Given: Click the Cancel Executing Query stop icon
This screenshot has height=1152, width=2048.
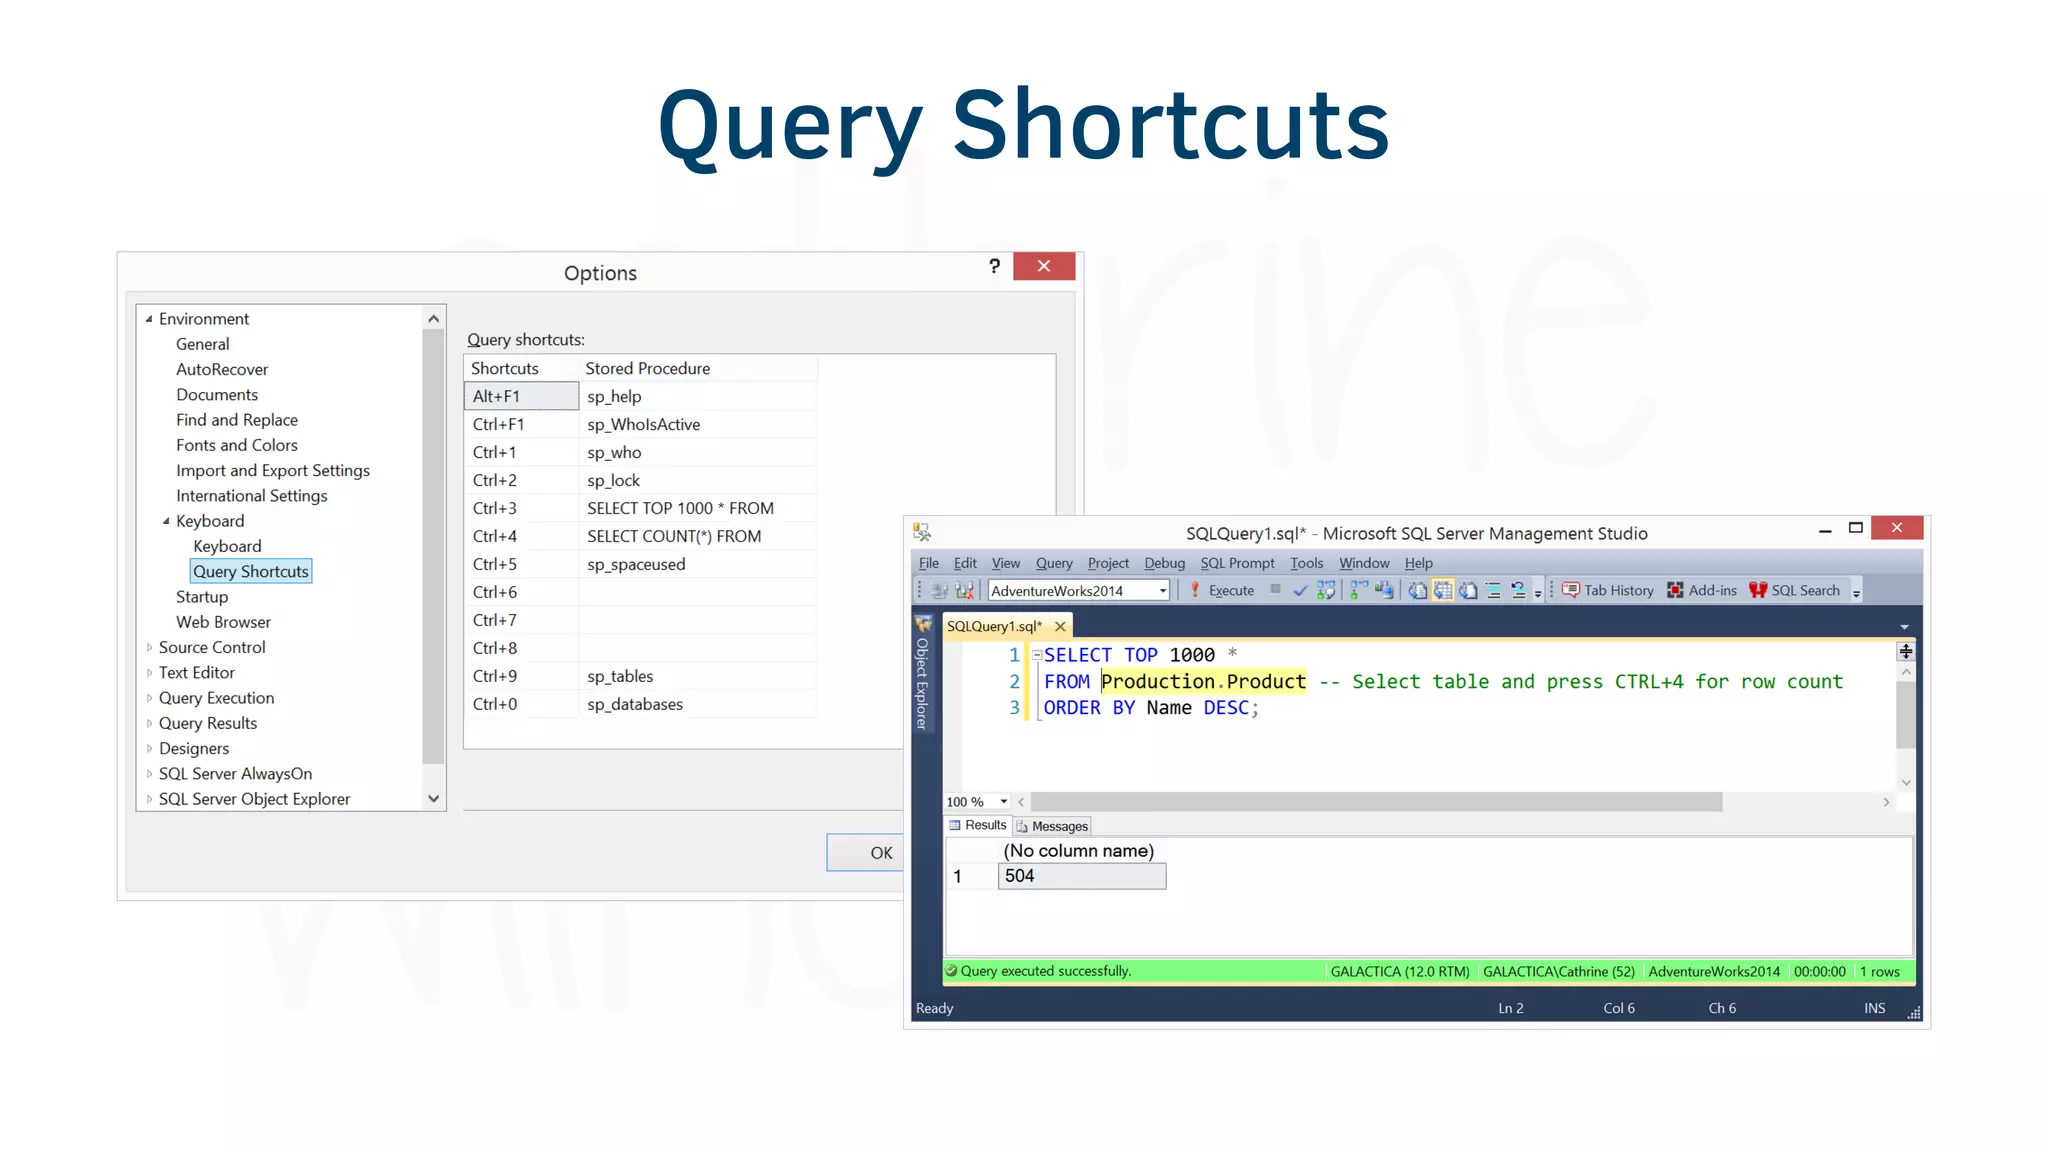Looking at the screenshot, I should point(1275,589).
